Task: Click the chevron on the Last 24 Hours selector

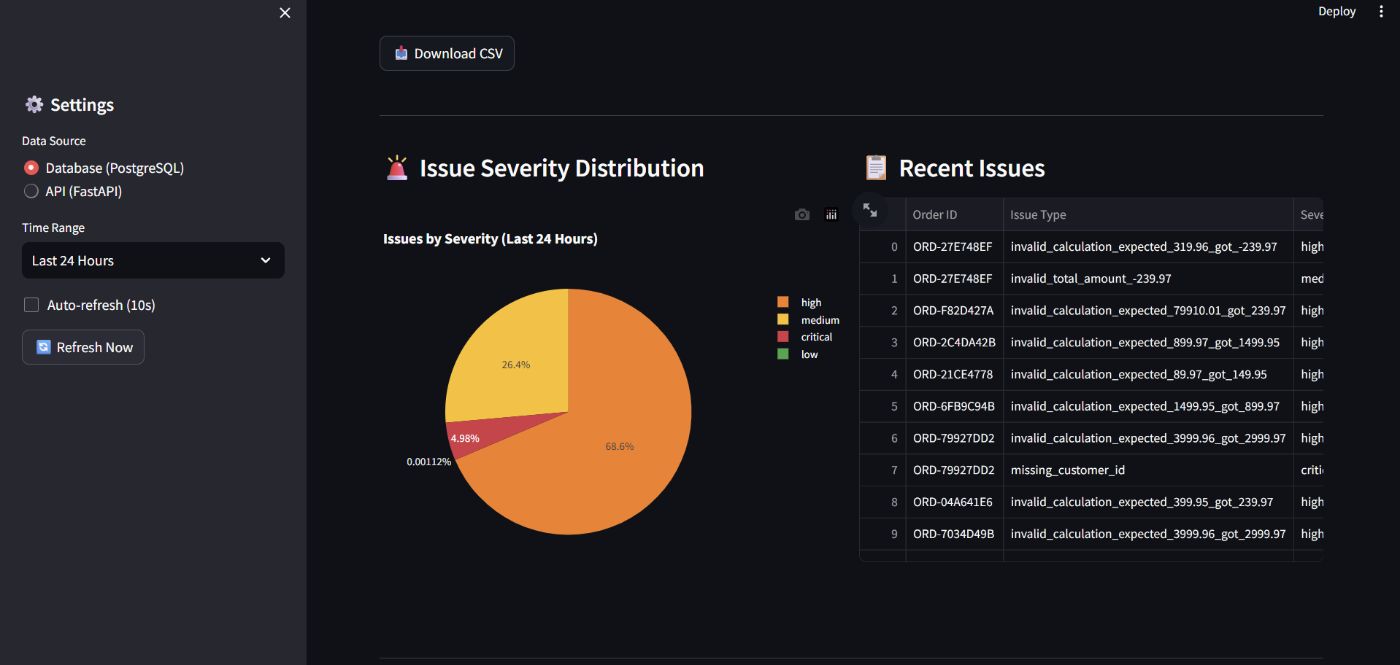Action: point(265,260)
